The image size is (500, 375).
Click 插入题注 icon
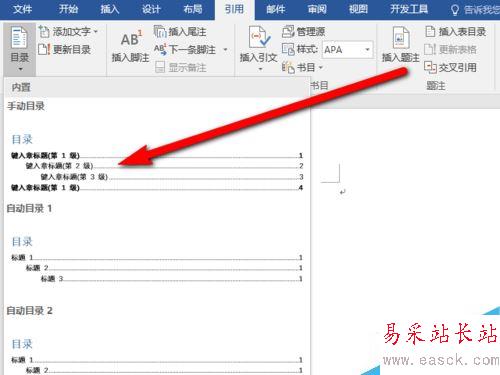401,38
